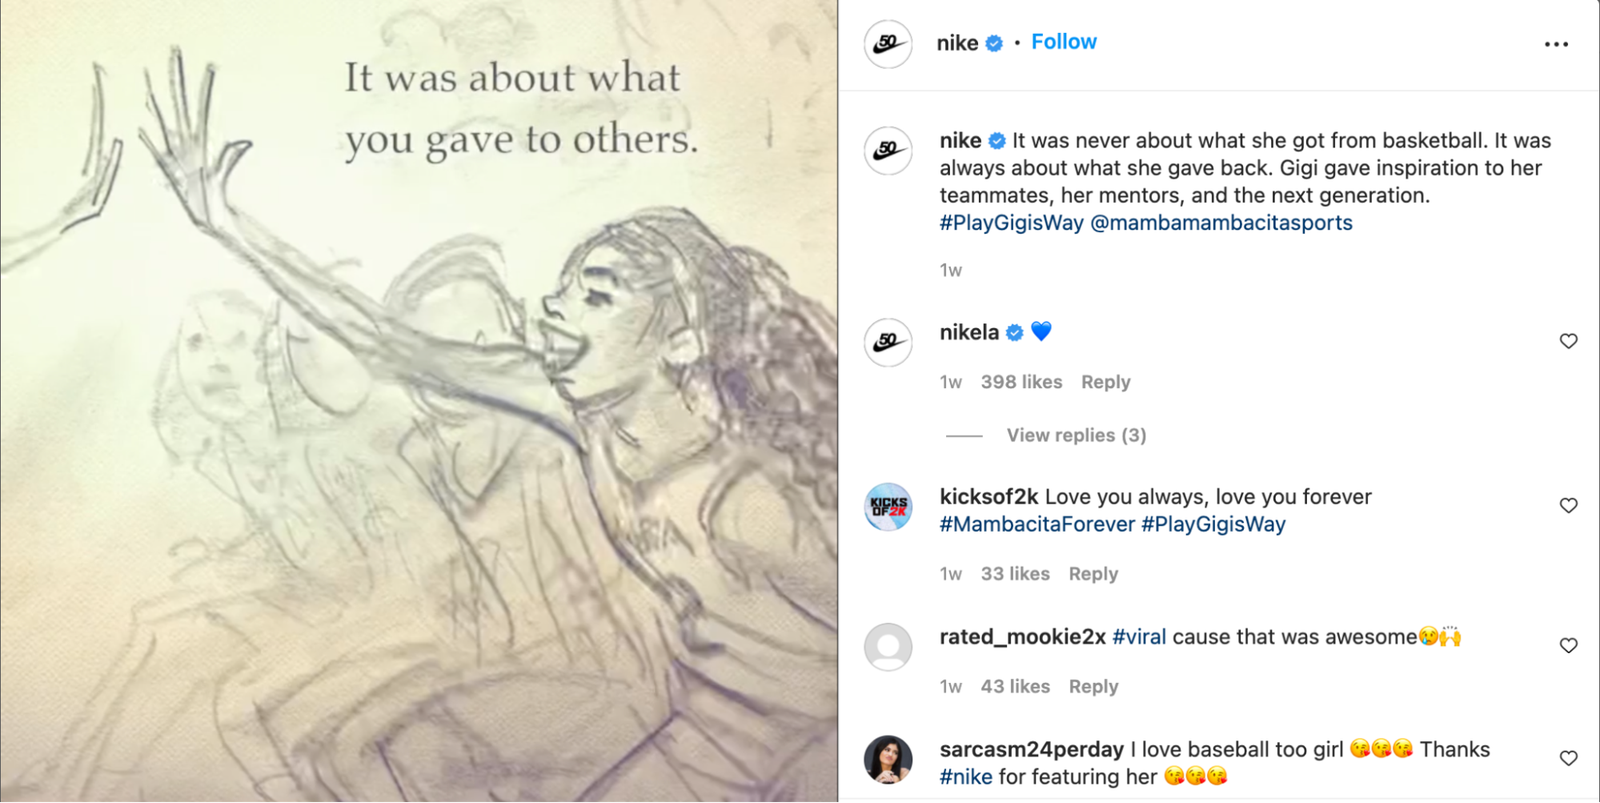
Task: Click Nike avatar beside the caption
Action: pyautogui.click(x=888, y=151)
